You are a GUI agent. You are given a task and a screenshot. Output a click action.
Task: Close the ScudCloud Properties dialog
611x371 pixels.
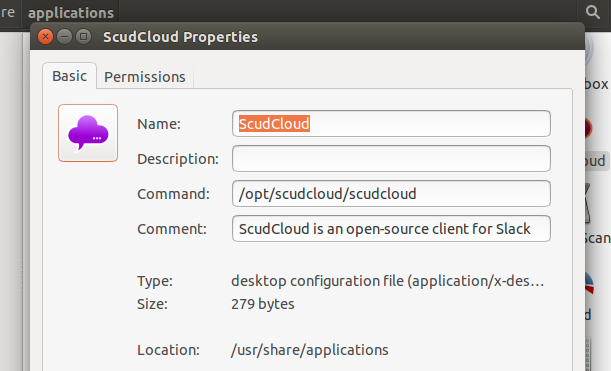point(45,37)
